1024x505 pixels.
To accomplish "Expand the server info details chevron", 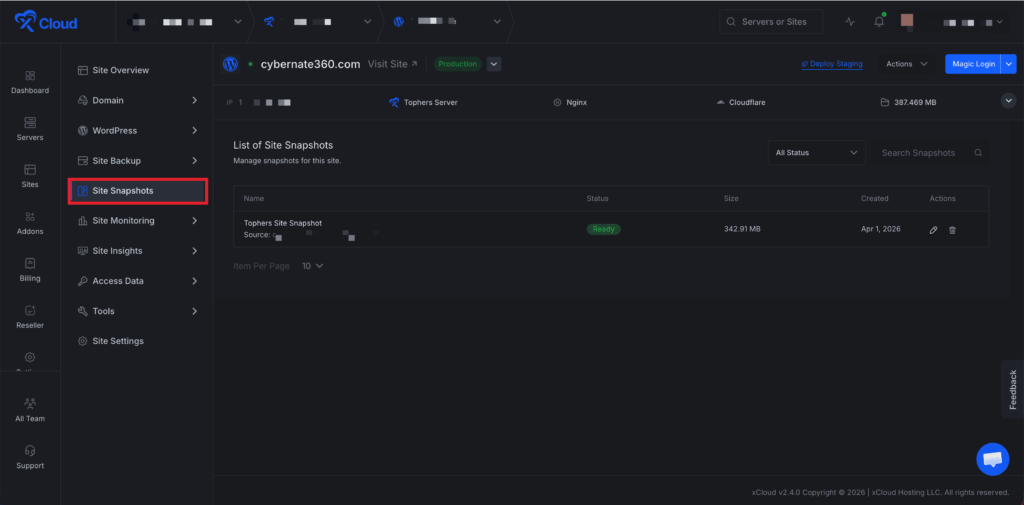I will (1008, 101).
